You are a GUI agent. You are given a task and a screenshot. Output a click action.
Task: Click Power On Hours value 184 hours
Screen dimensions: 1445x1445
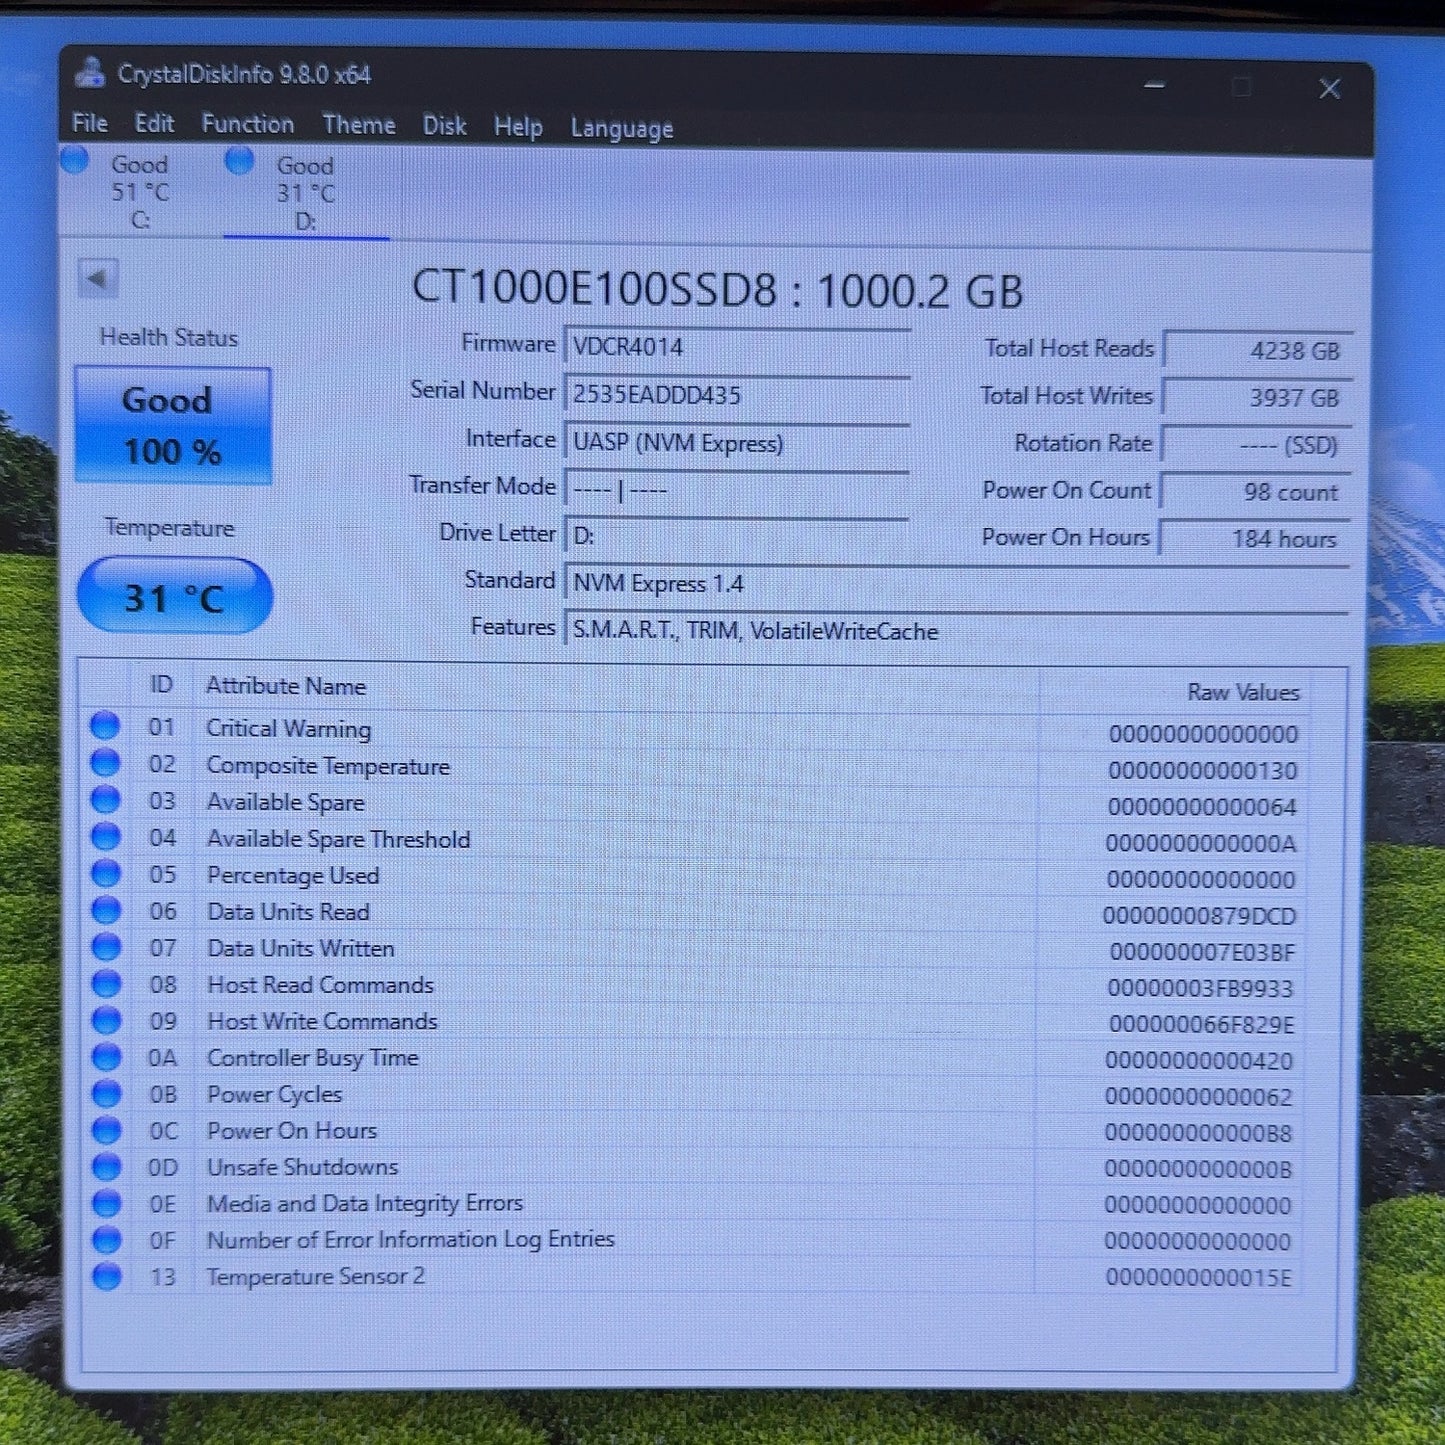pos(1255,538)
